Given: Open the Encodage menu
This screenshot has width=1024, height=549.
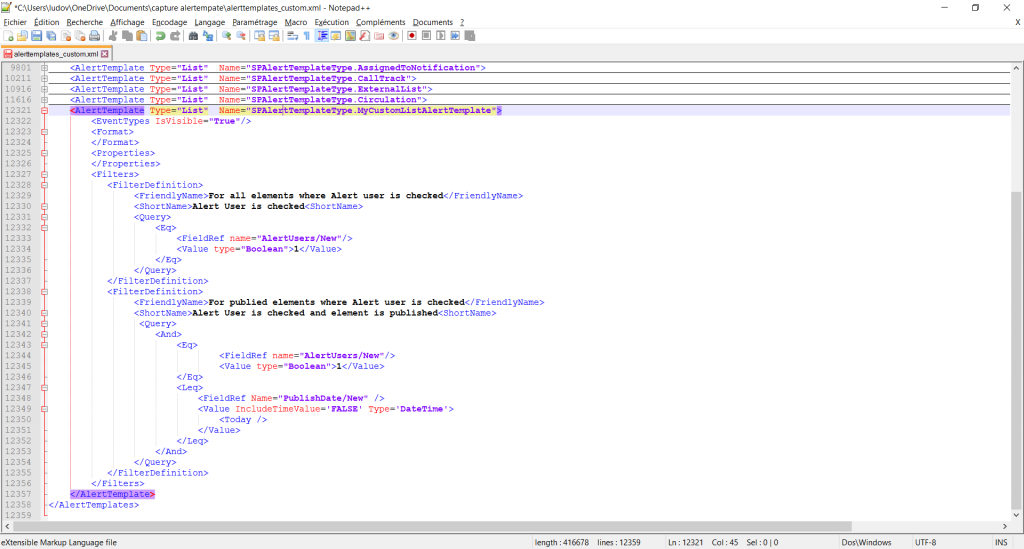Looking at the screenshot, I should pyautogui.click(x=170, y=22).
